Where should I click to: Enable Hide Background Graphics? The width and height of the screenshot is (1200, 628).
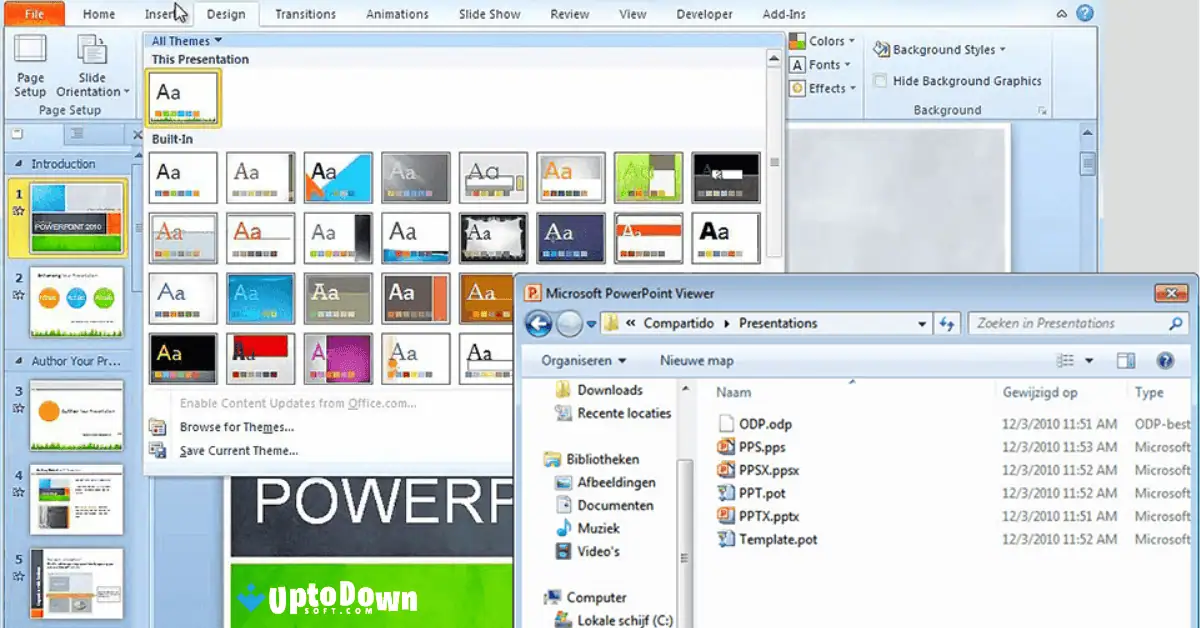coord(880,81)
